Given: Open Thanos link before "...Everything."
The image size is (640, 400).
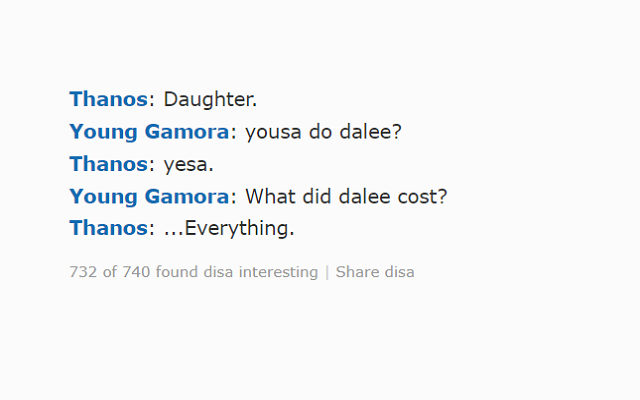Looking at the screenshot, I should click(x=108, y=227).
